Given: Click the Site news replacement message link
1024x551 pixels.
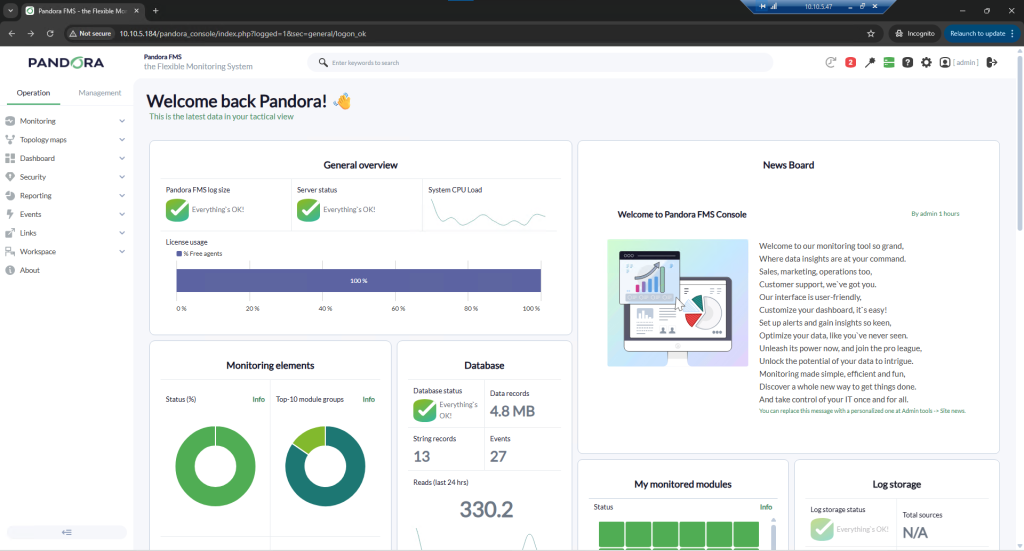Looking at the screenshot, I should click(x=862, y=411).
